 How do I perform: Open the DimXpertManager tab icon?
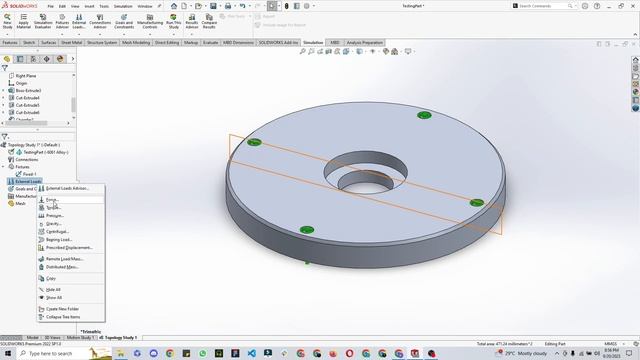(47, 59)
